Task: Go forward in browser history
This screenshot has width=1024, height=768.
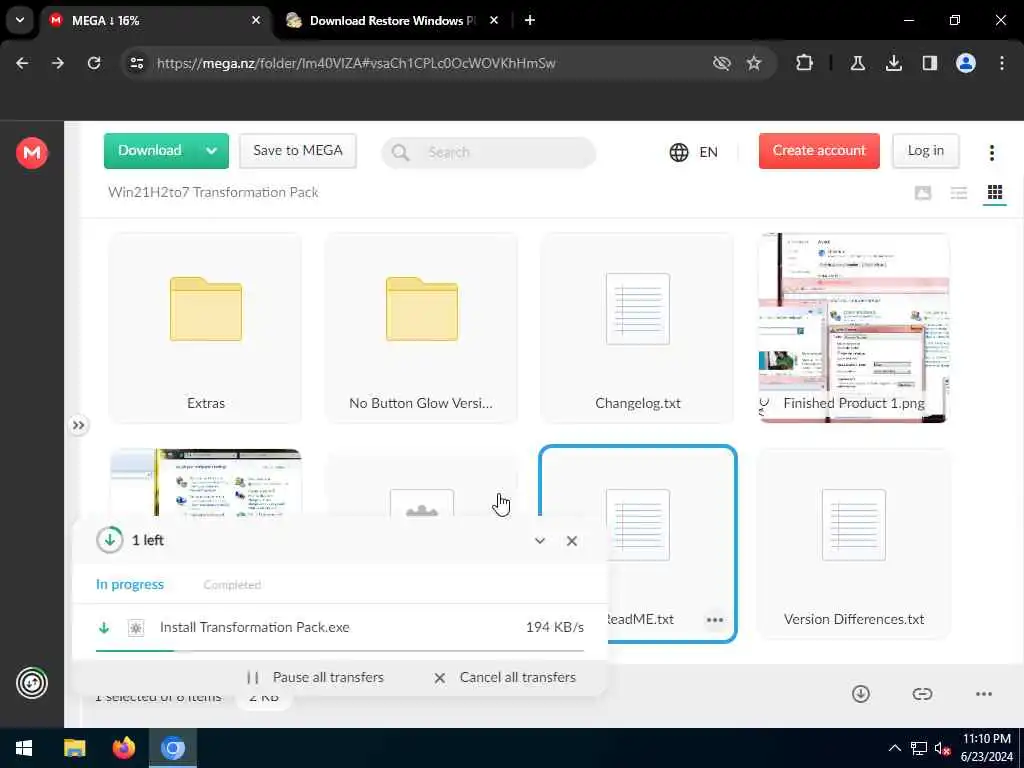Action: (x=58, y=63)
